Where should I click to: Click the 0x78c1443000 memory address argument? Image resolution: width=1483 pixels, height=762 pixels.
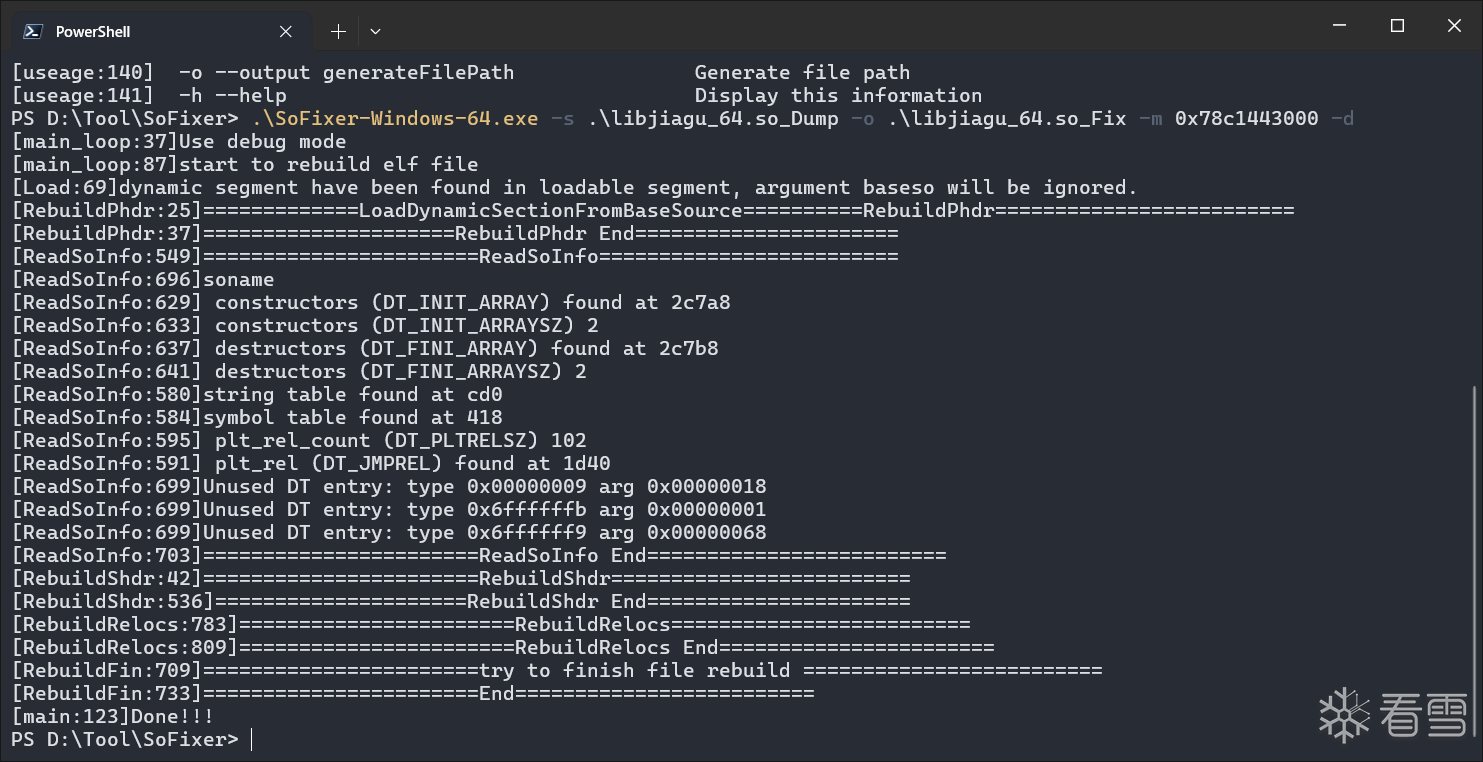pos(1246,119)
